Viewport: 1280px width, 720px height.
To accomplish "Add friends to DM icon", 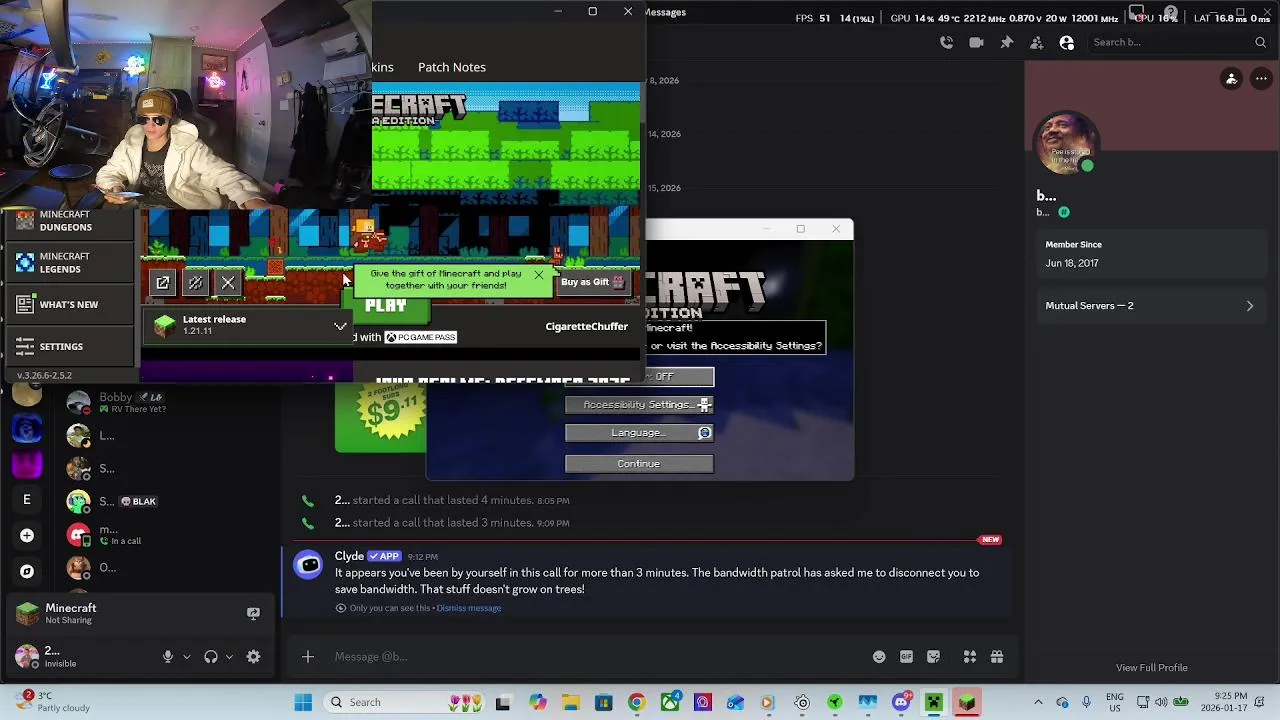I will click(x=1036, y=42).
